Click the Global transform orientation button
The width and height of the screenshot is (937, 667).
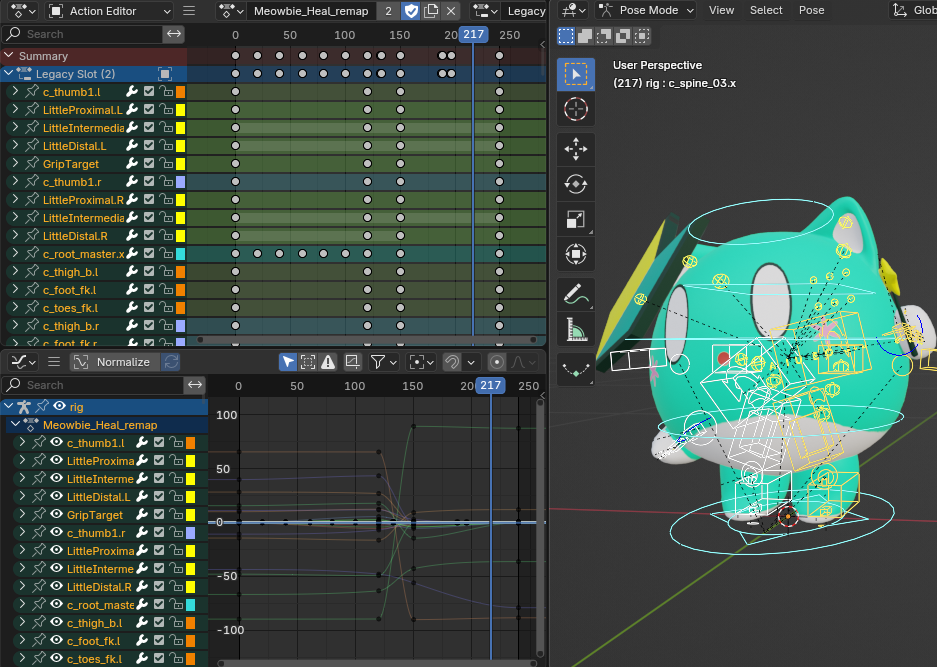912,10
